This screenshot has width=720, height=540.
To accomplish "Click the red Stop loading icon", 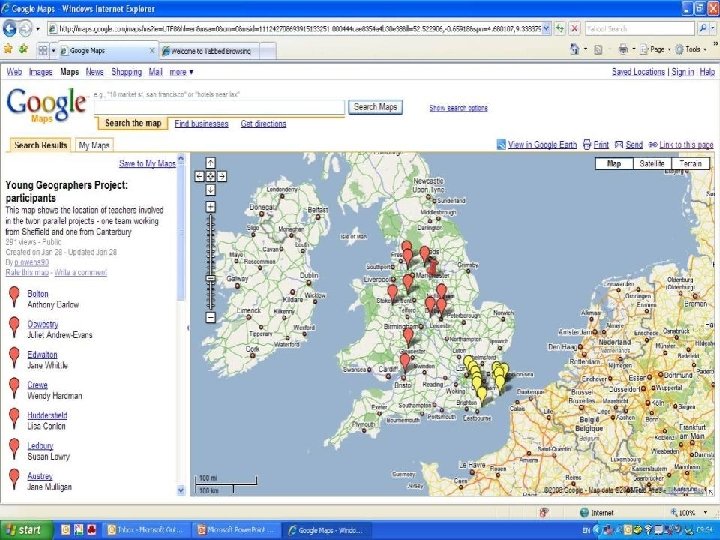I will pyautogui.click(x=574, y=28).
